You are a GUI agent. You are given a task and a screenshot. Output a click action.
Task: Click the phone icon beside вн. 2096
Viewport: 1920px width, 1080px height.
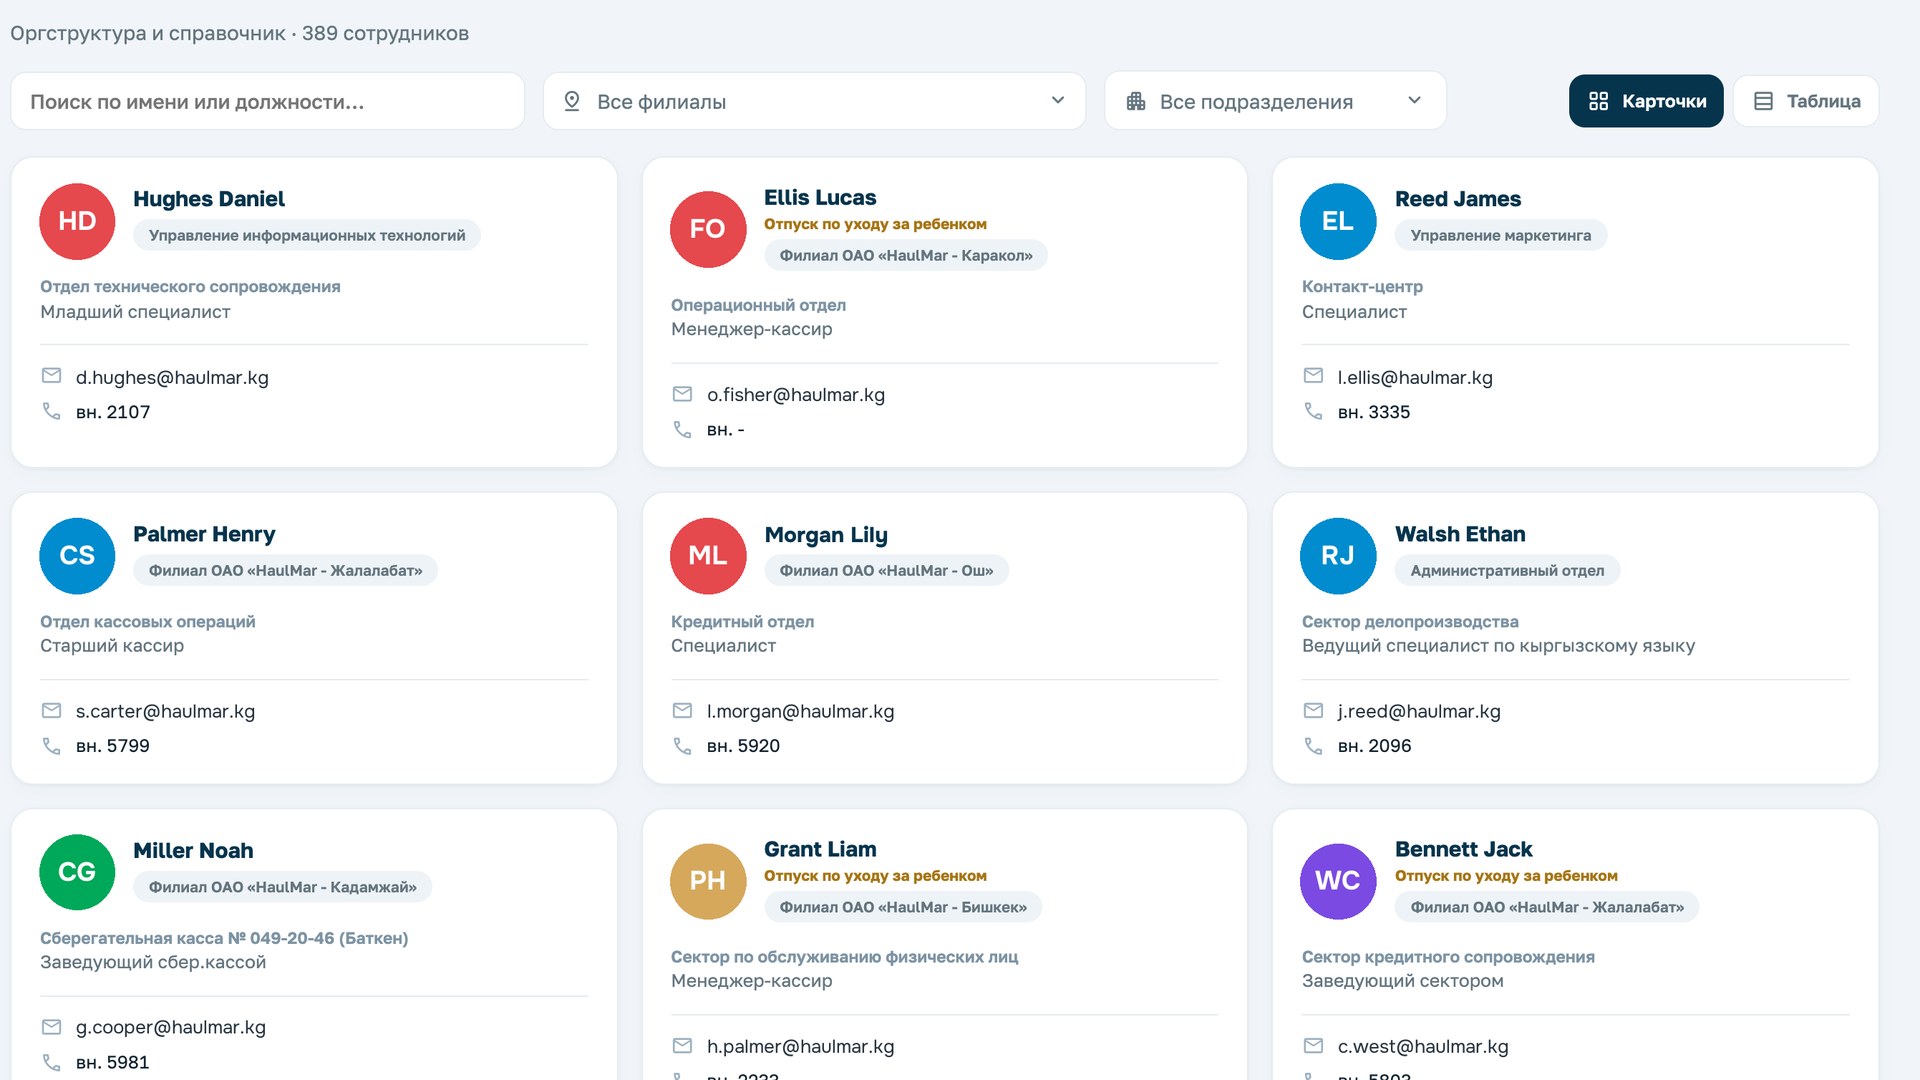tap(1313, 746)
